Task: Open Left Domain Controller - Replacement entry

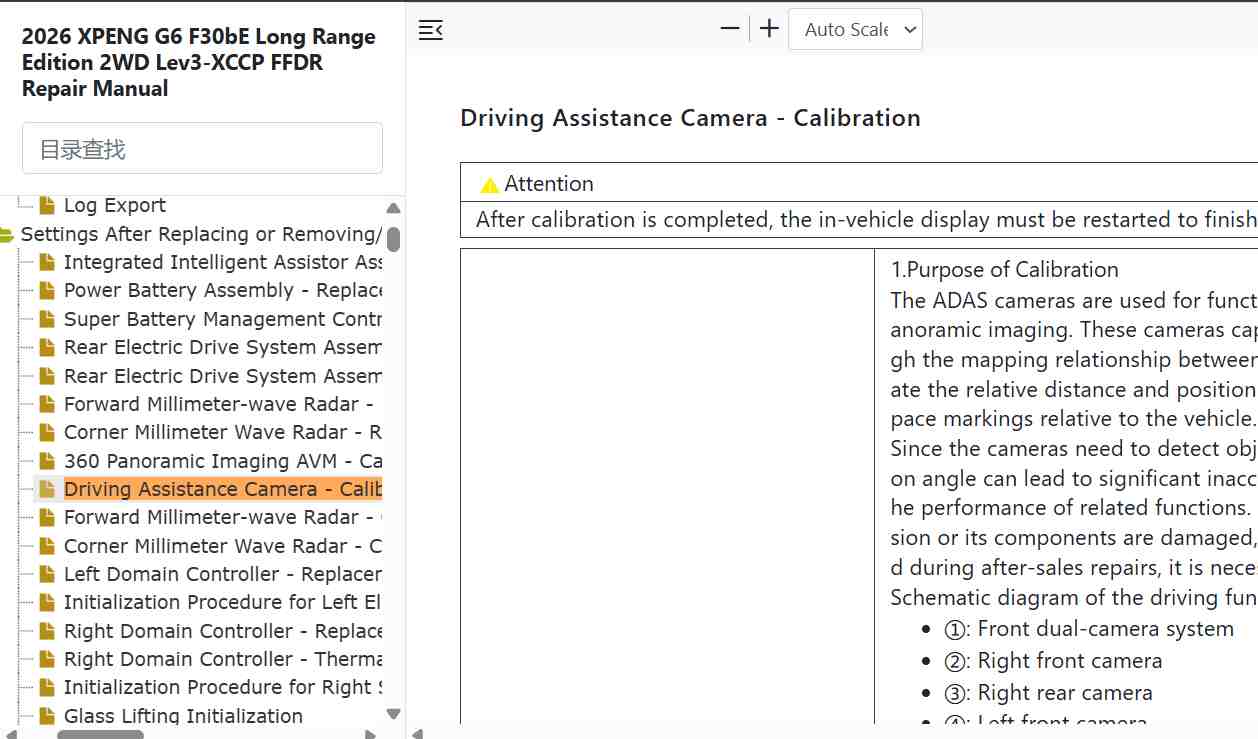Action: click(x=223, y=574)
